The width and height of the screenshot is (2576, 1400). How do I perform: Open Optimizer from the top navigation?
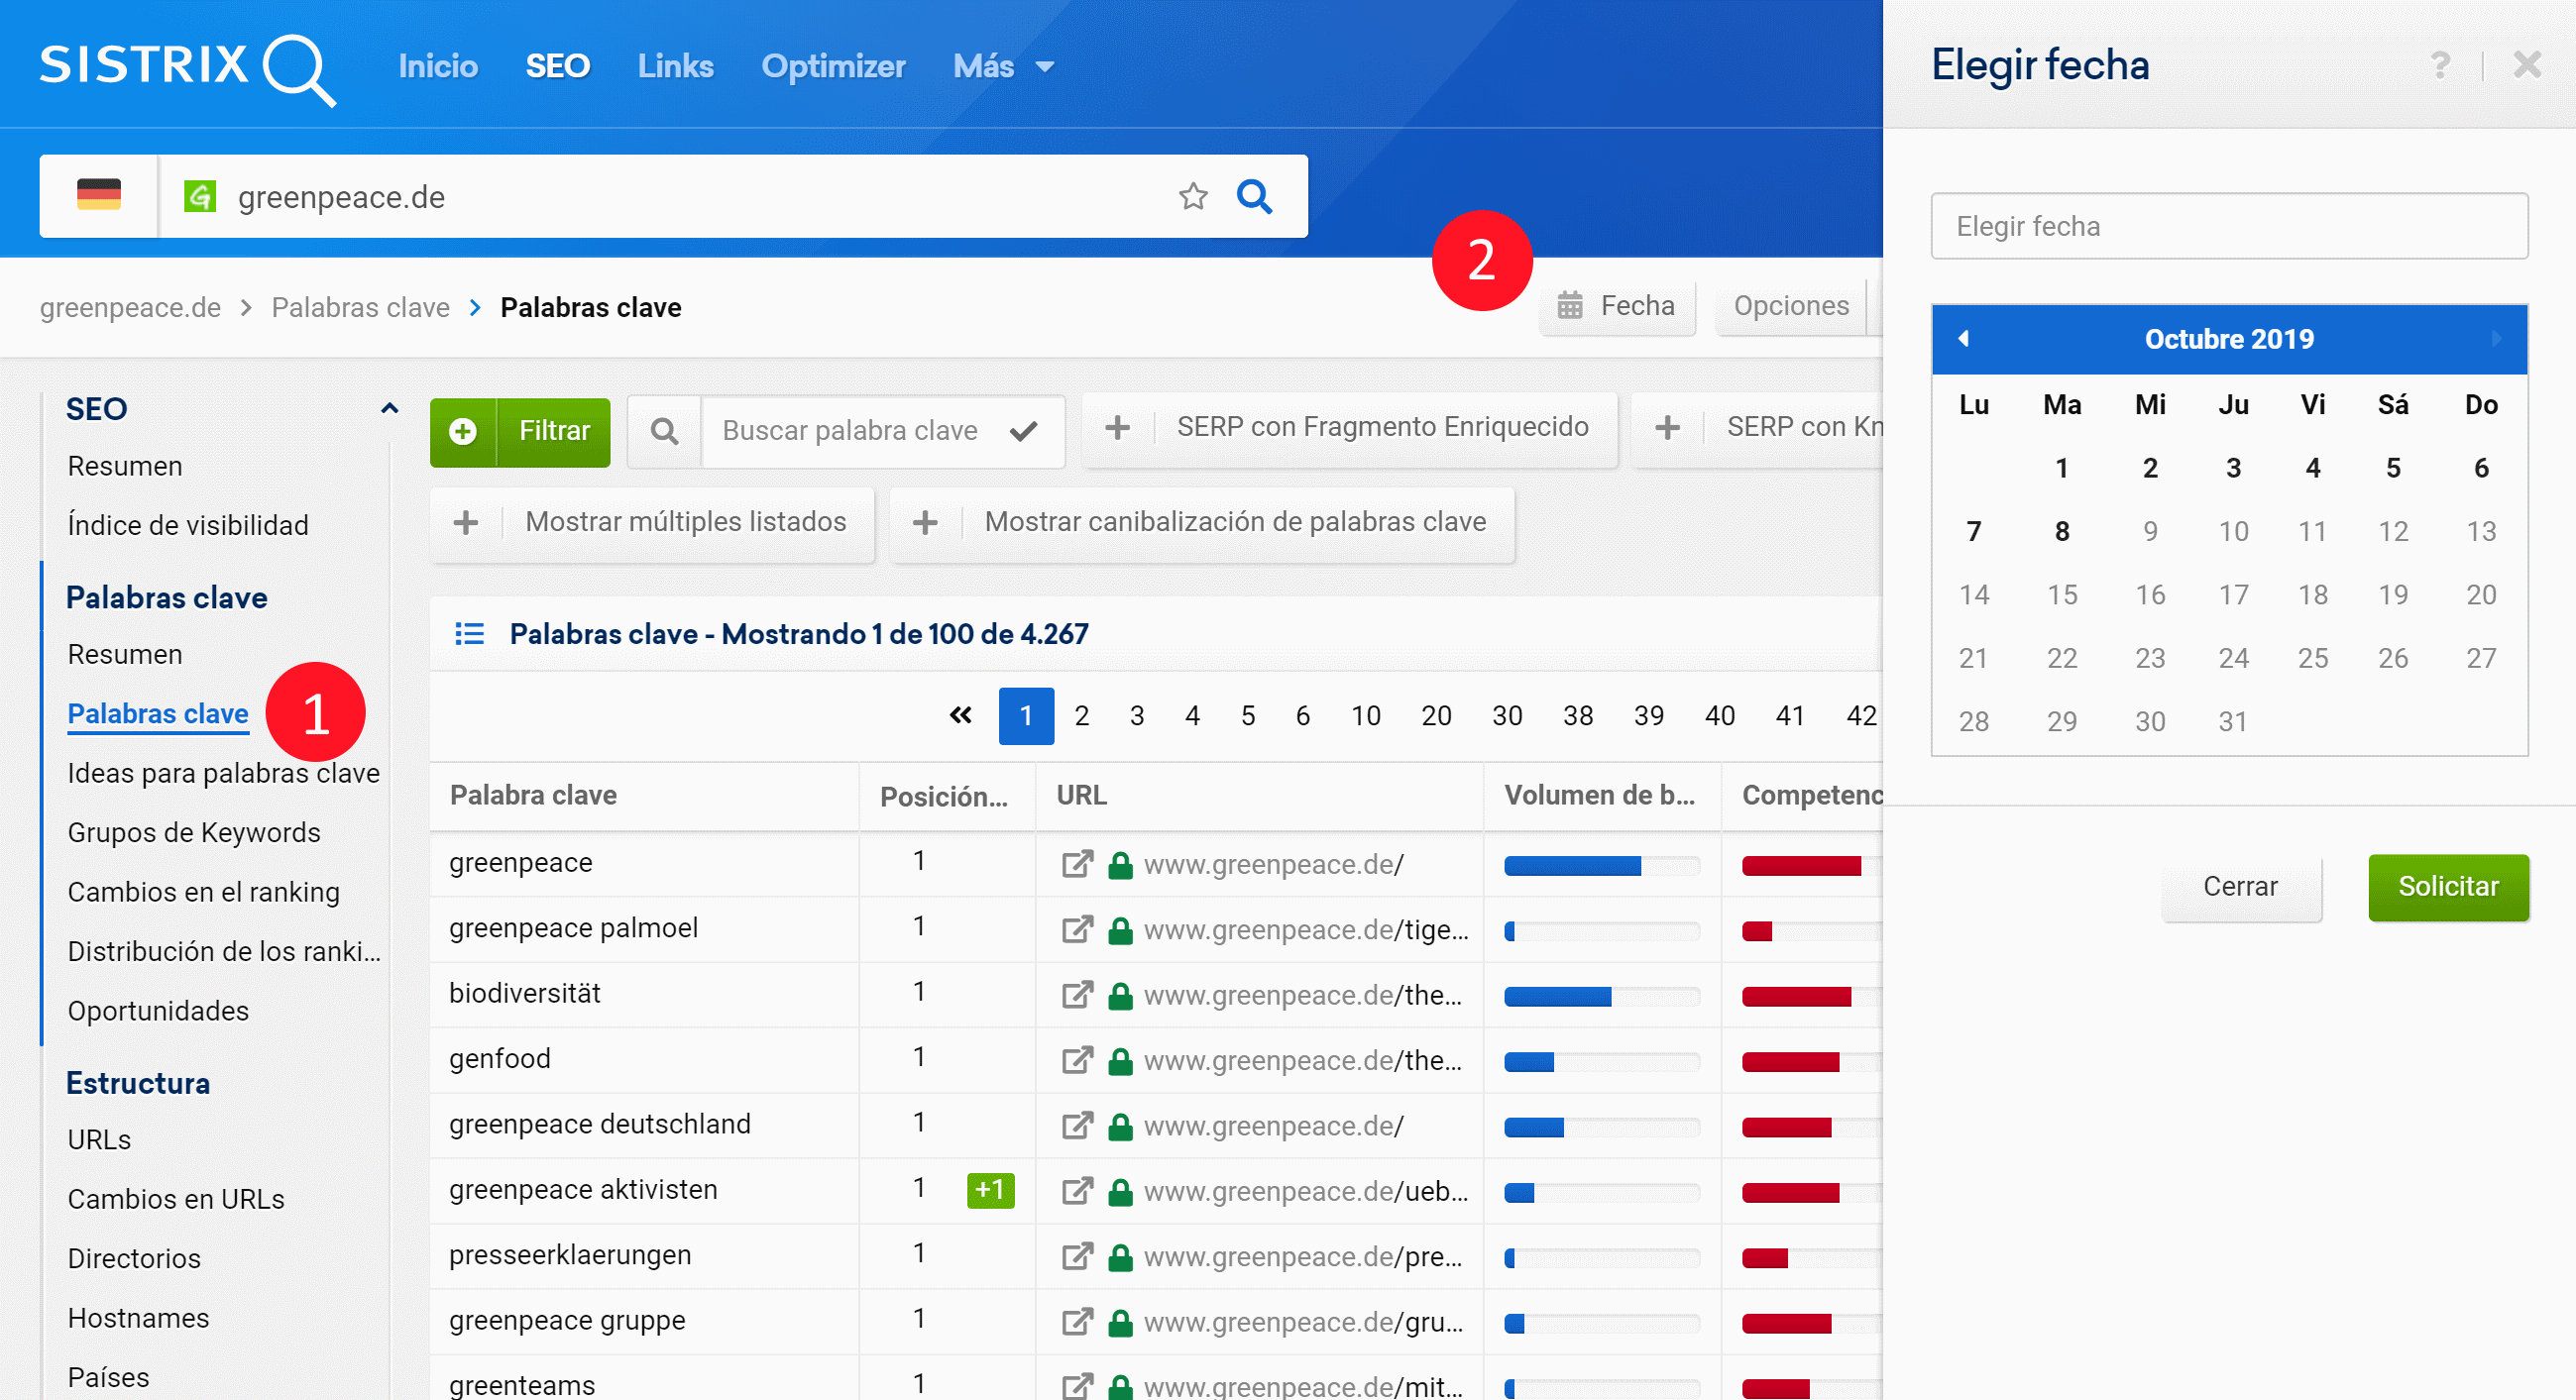tap(833, 67)
